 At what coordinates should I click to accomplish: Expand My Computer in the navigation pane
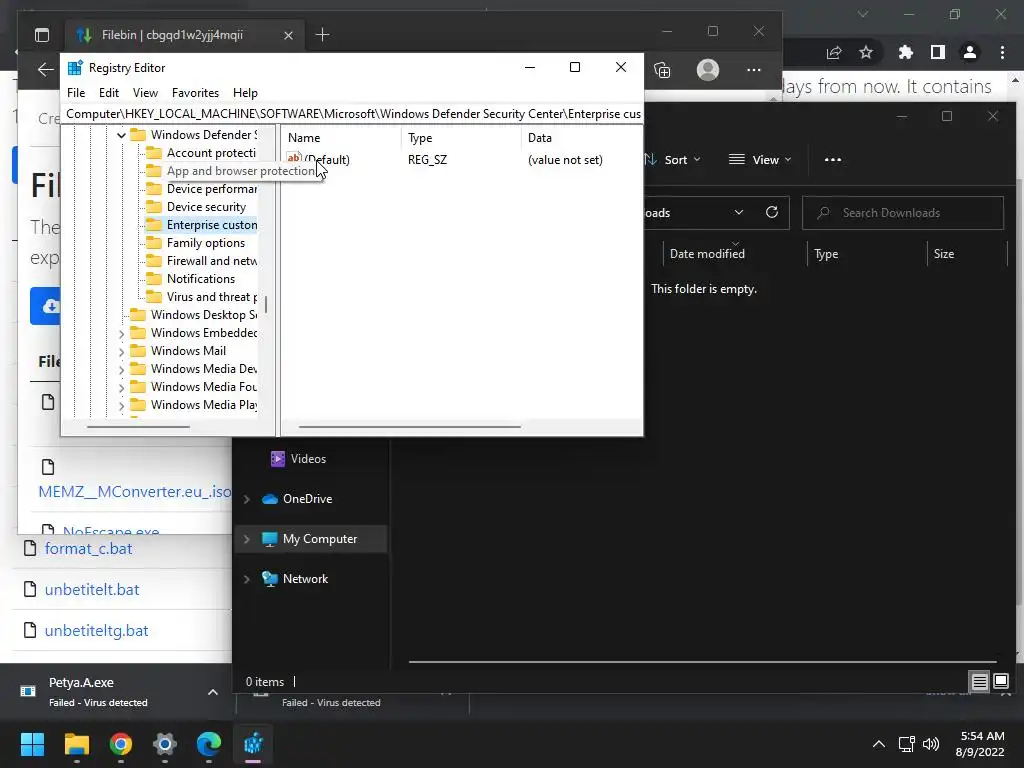pyautogui.click(x=247, y=539)
